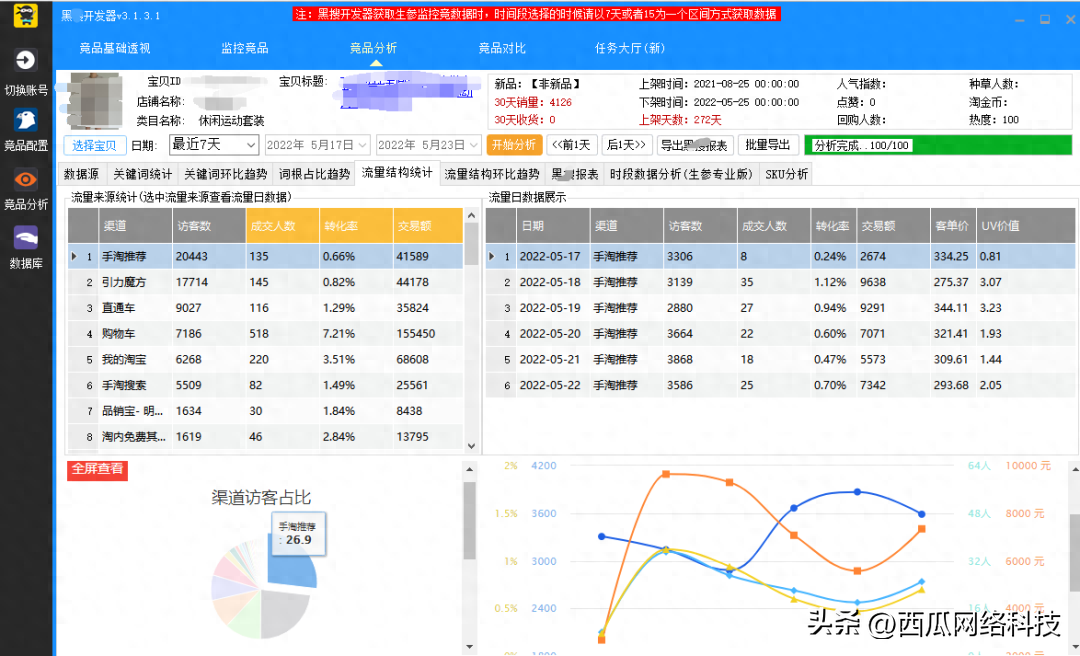Open the SKU分析 tab
The width and height of the screenshot is (1080, 656).
786,174
